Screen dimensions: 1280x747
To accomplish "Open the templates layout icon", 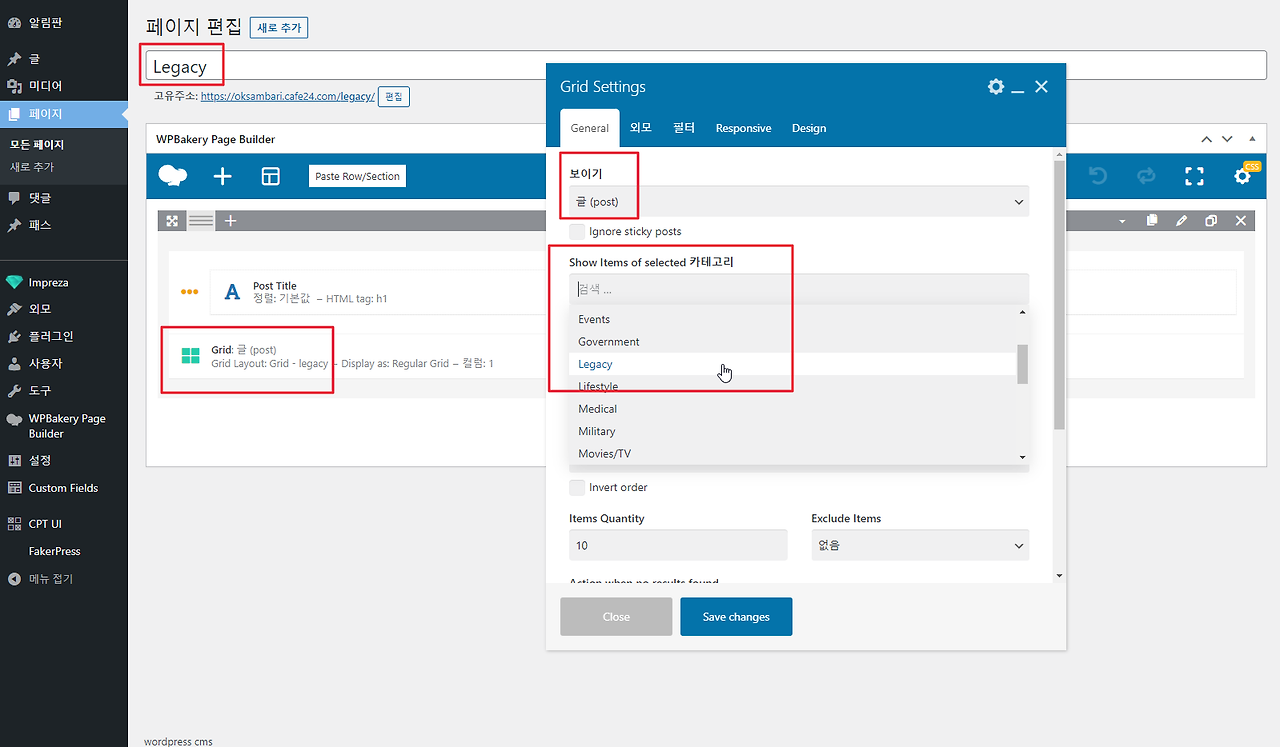I will [271, 176].
